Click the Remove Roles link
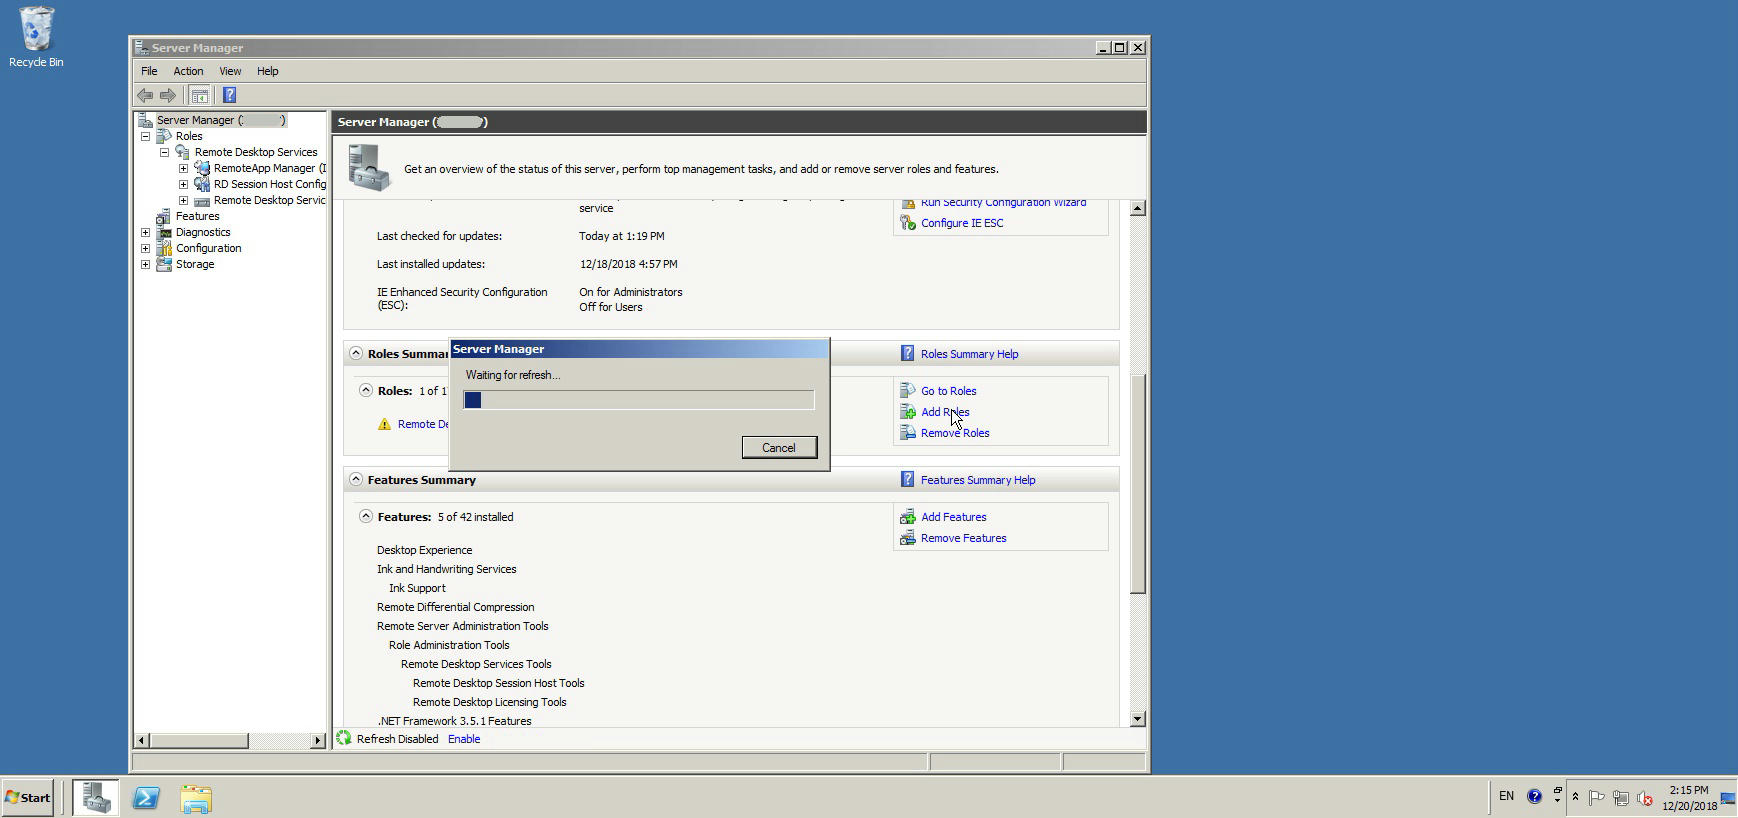 coord(955,433)
